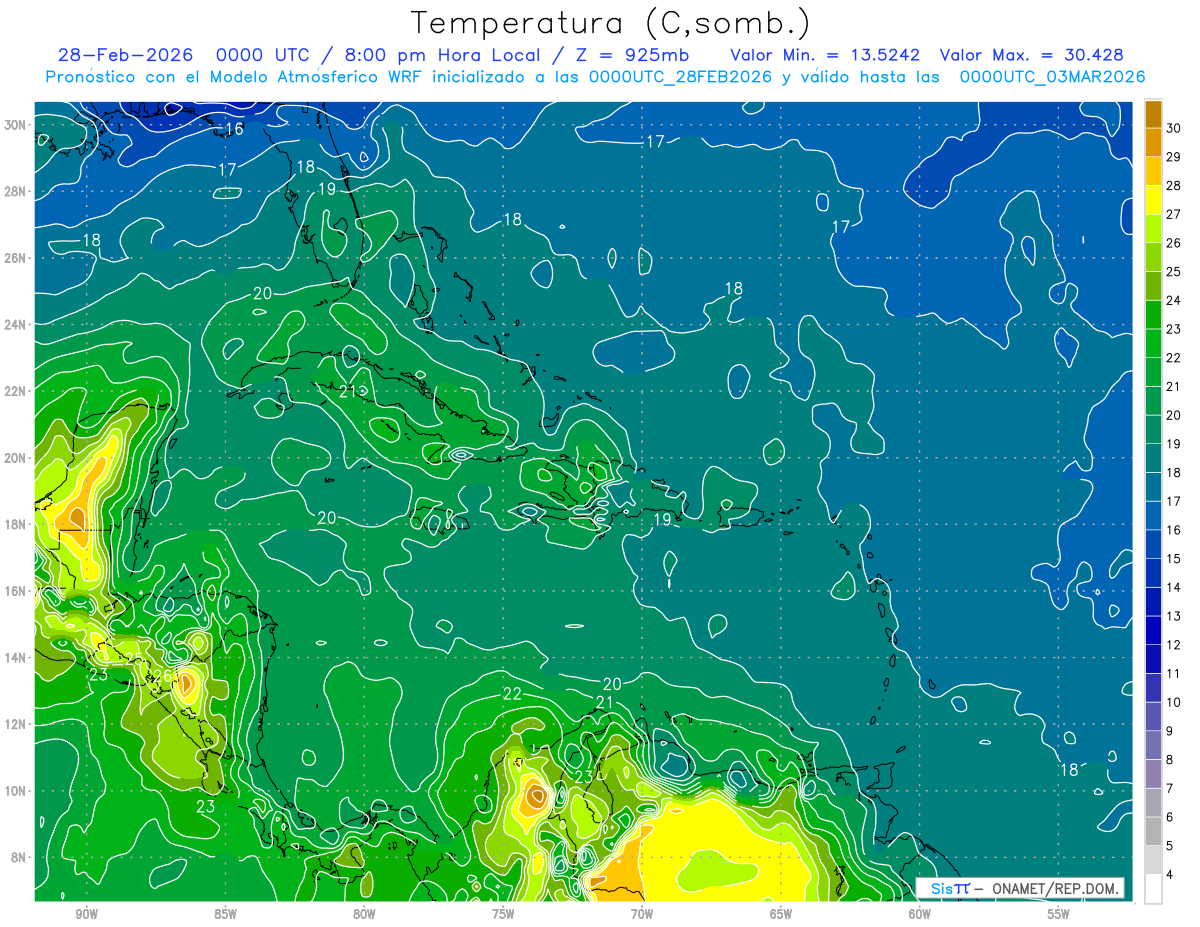Pick the dark blue swatch between 13 and 14

[x=1153, y=602]
